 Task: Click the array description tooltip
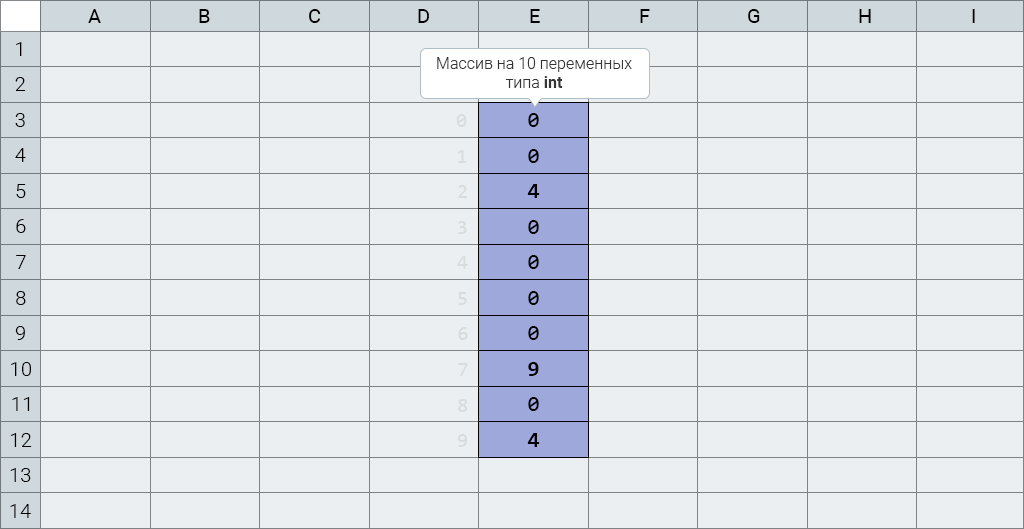pos(534,73)
